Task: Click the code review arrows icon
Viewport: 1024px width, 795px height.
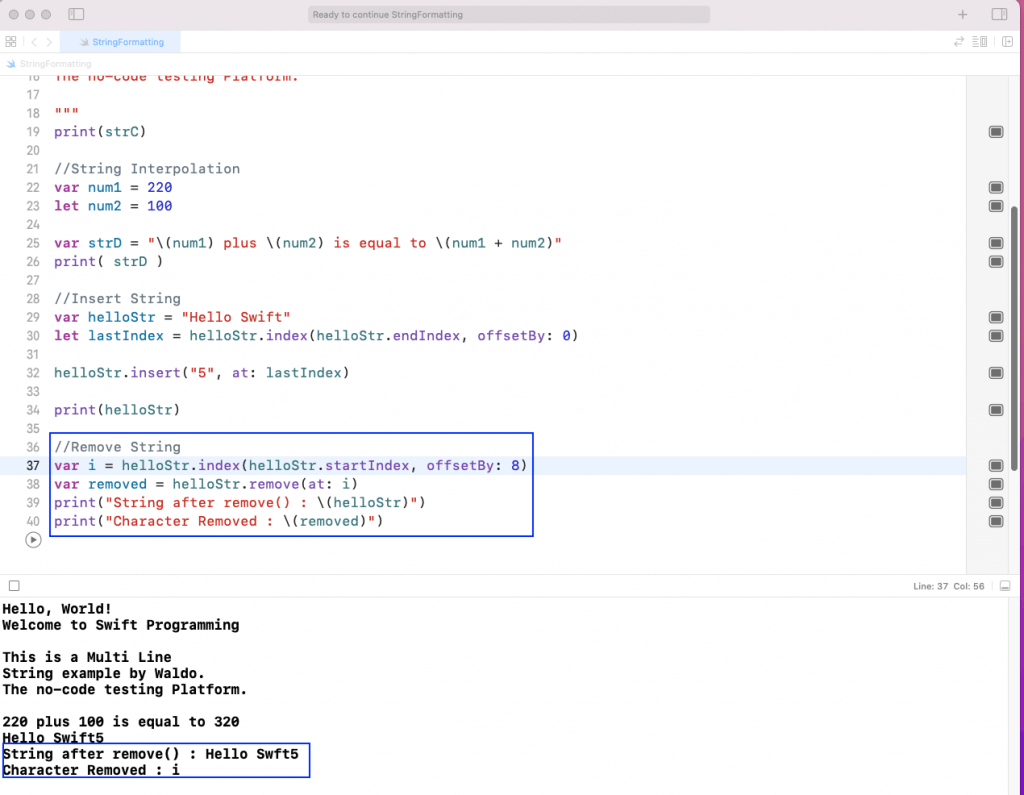Action: pos(960,42)
